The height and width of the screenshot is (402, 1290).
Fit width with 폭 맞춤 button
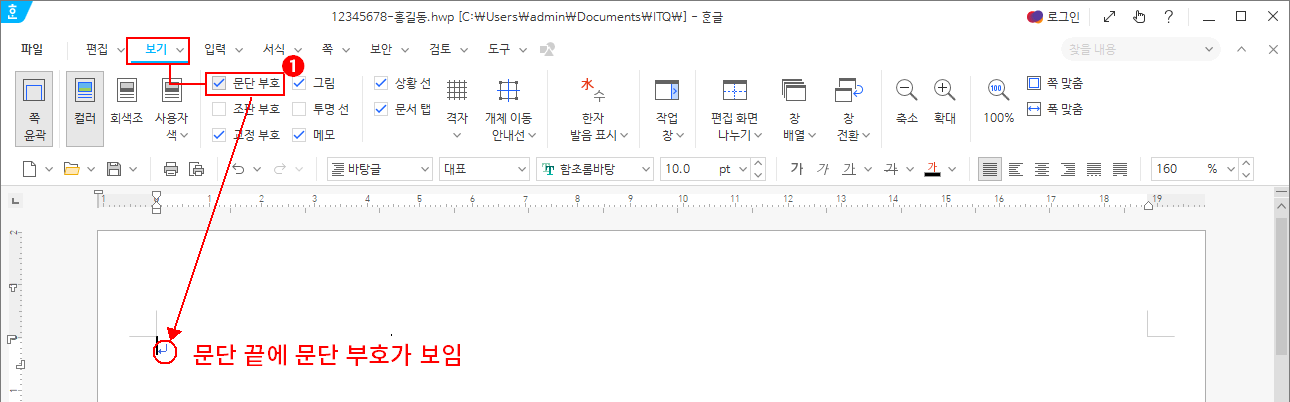tap(1056, 109)
